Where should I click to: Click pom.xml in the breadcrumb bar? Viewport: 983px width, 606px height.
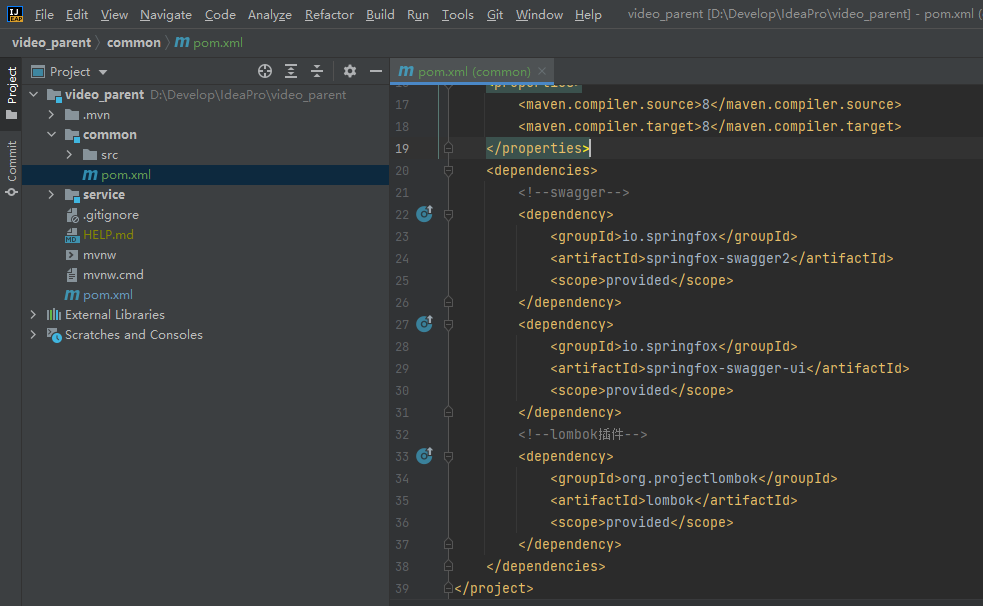click(x=209, y=43)
